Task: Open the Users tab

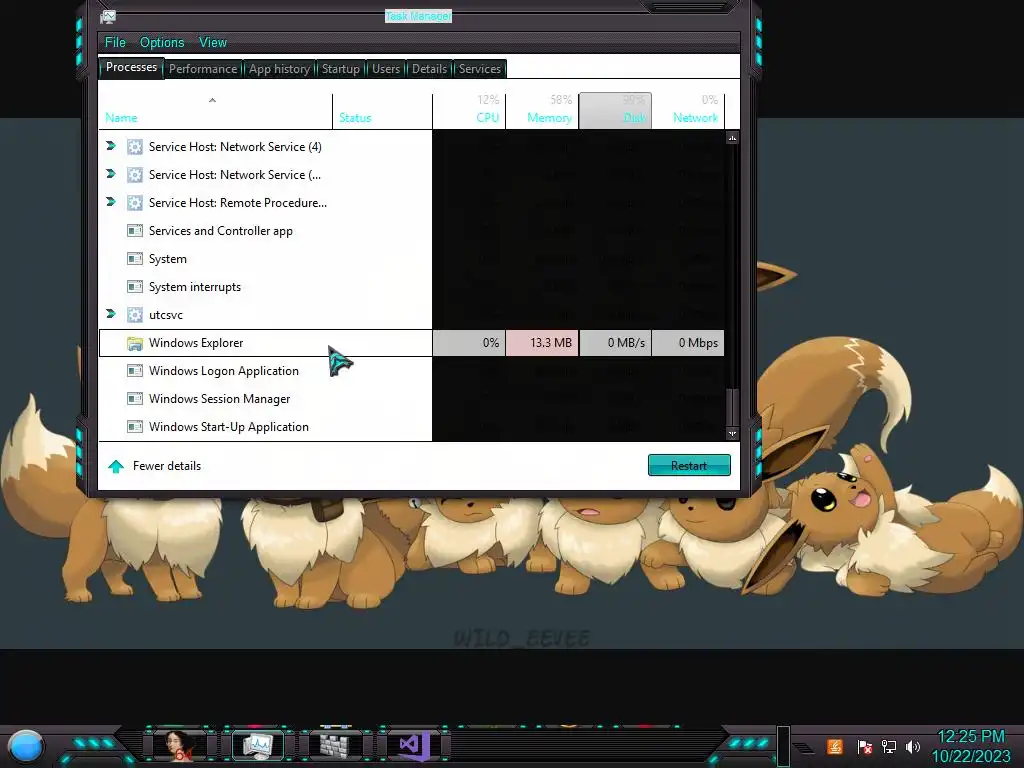Action: pyautogui.click(x=386, y=69)
